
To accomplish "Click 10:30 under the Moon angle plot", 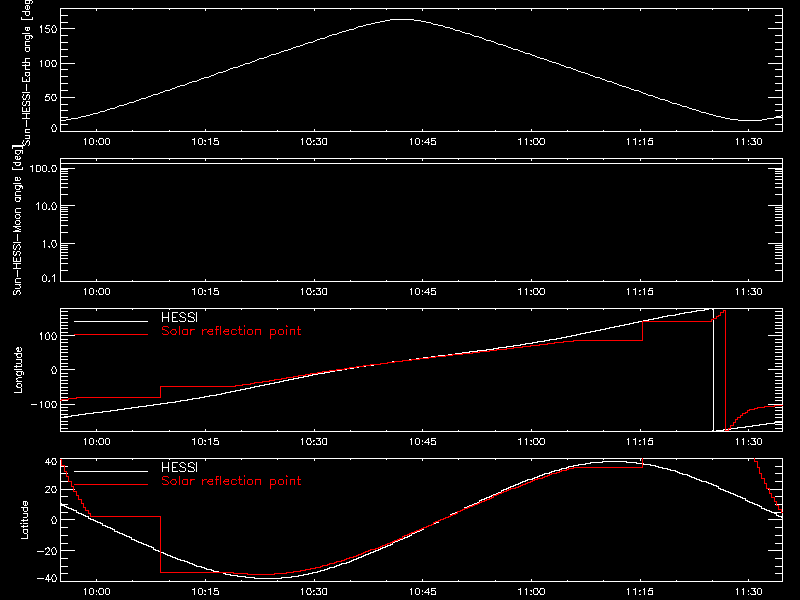I will 314,292.
